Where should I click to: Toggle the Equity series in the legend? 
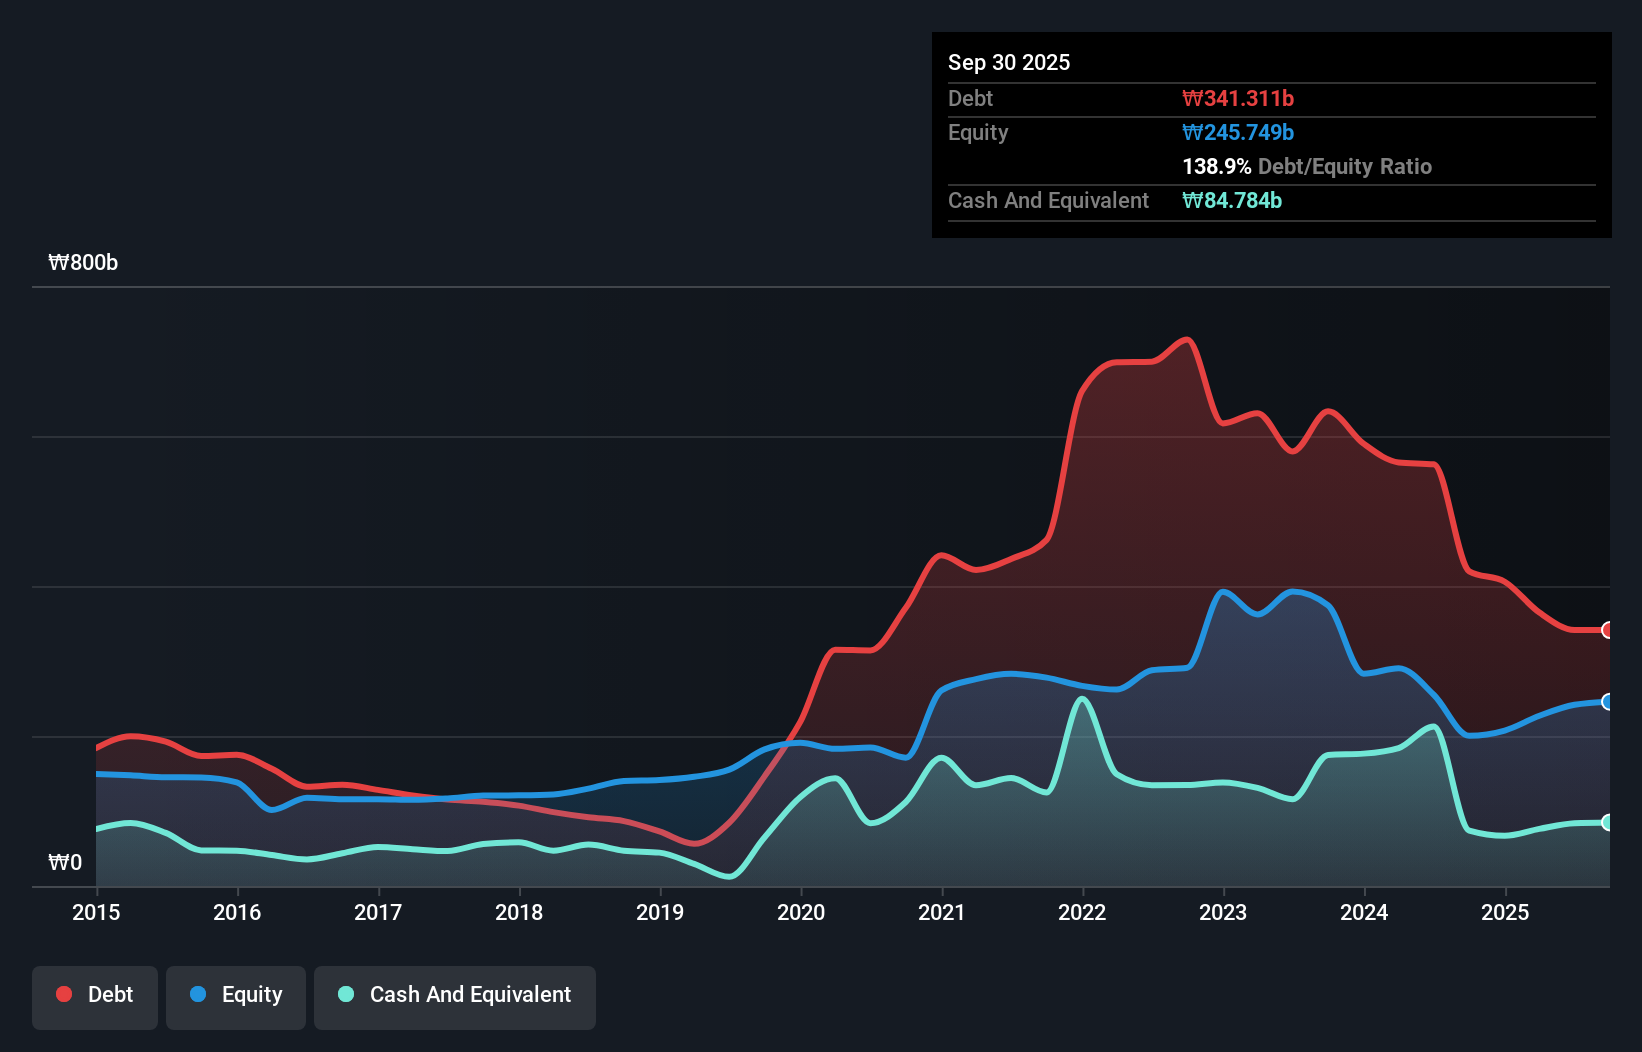[235, 996]
